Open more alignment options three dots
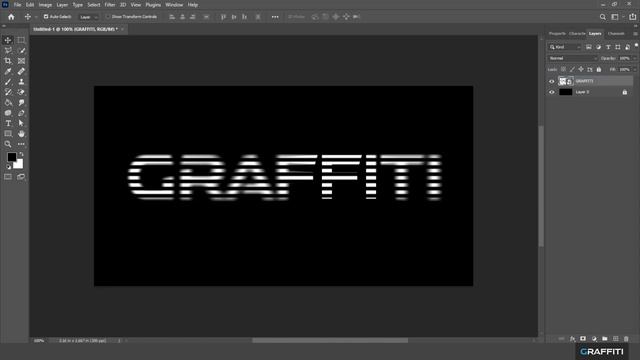 pyautogui.click(x=275, y=17)
